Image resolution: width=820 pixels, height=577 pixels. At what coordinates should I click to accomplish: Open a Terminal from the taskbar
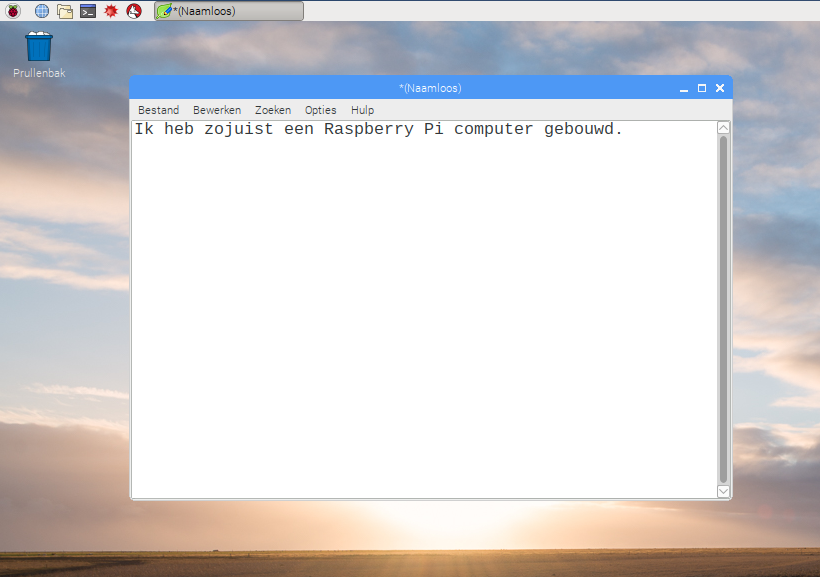tap(87, 11)
